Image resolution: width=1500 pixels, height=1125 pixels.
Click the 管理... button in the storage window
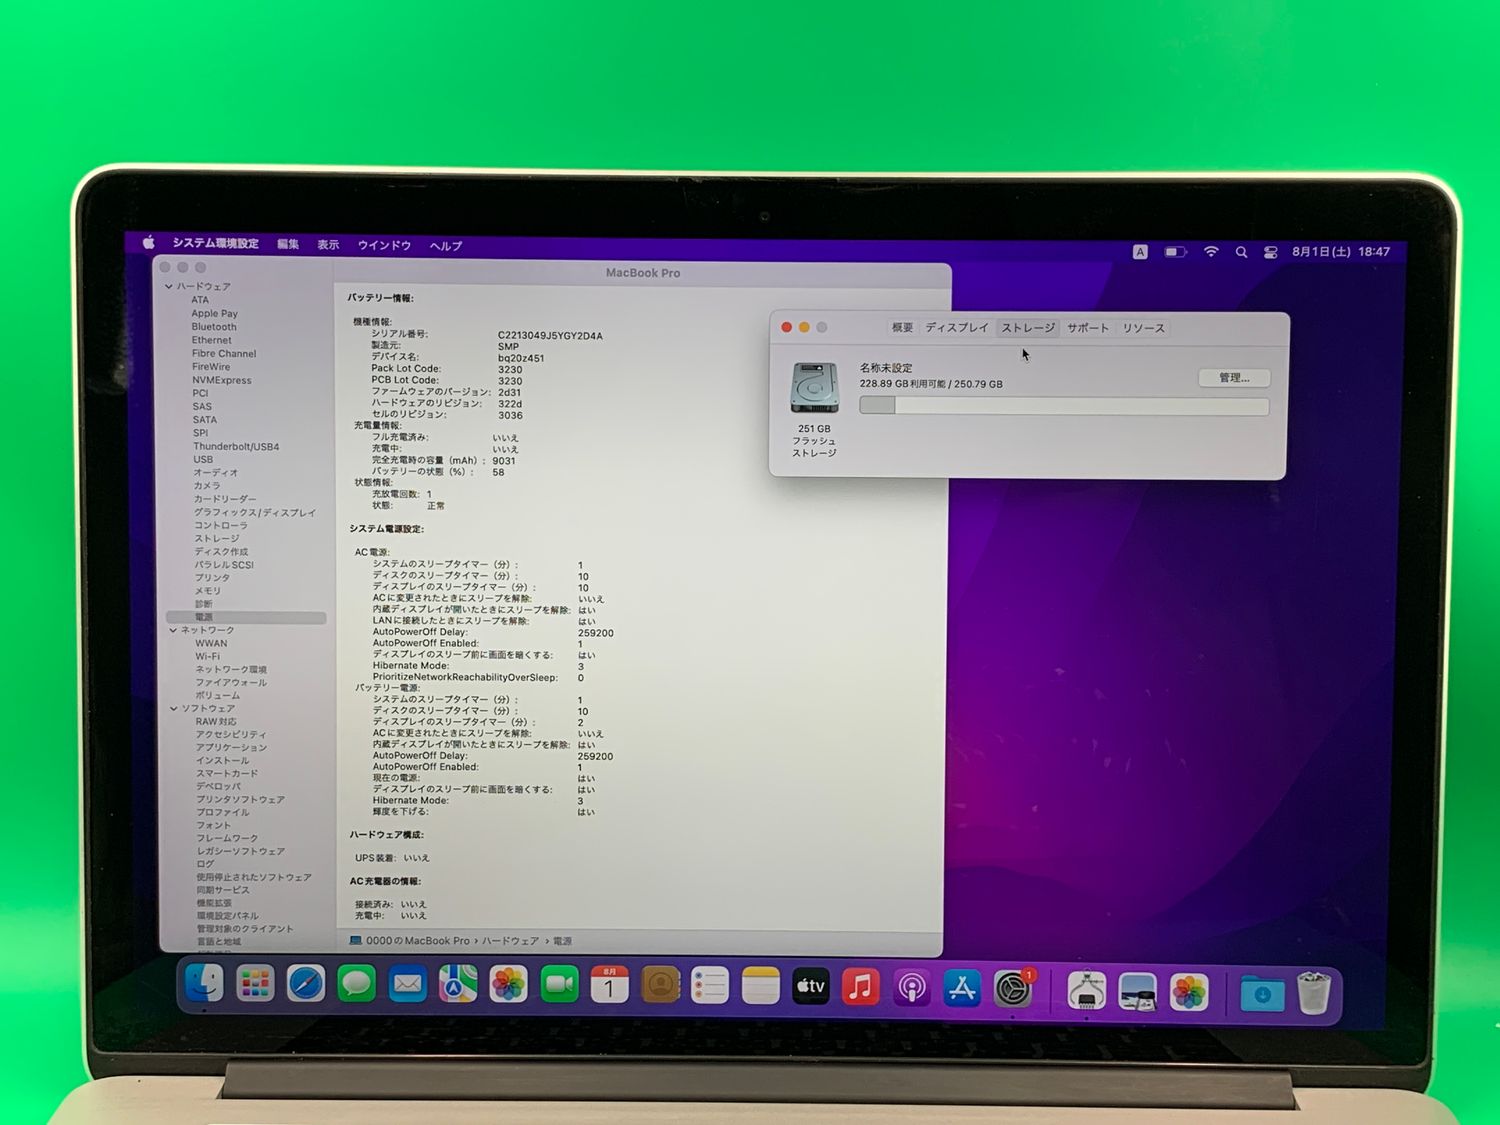tap(1234, 378)
